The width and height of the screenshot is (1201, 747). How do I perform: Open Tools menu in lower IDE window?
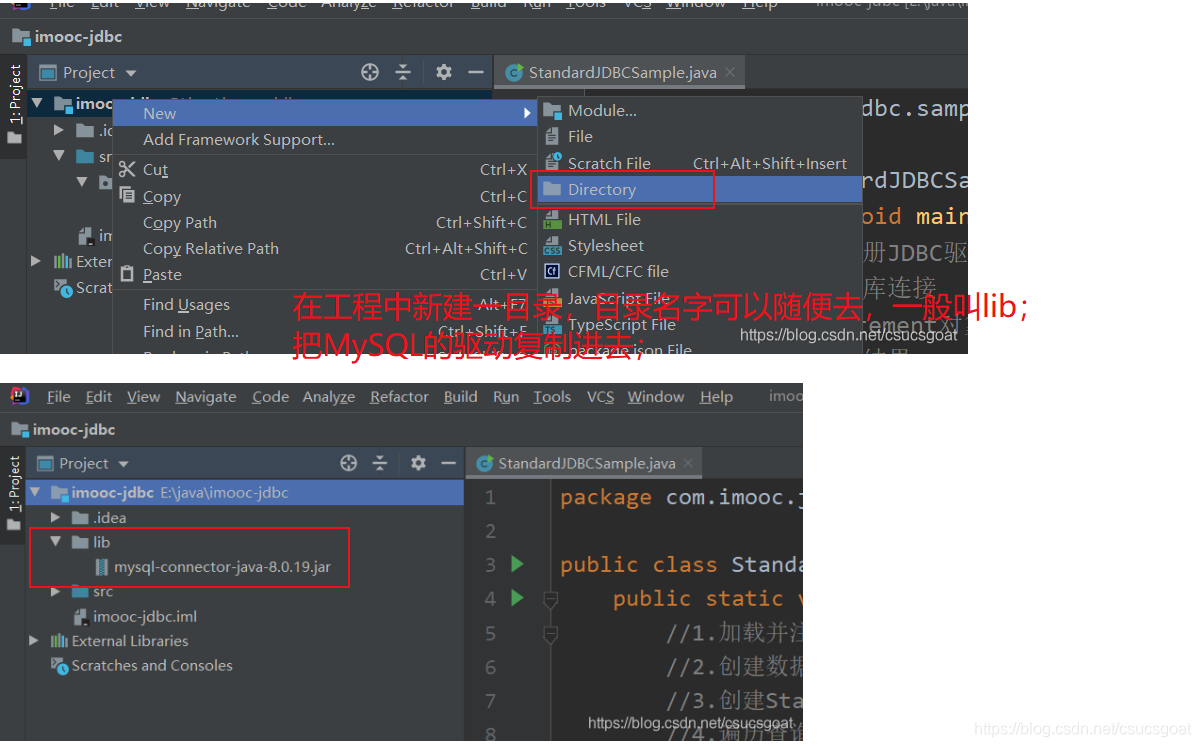pyautogui.click(x=552, y=396)
